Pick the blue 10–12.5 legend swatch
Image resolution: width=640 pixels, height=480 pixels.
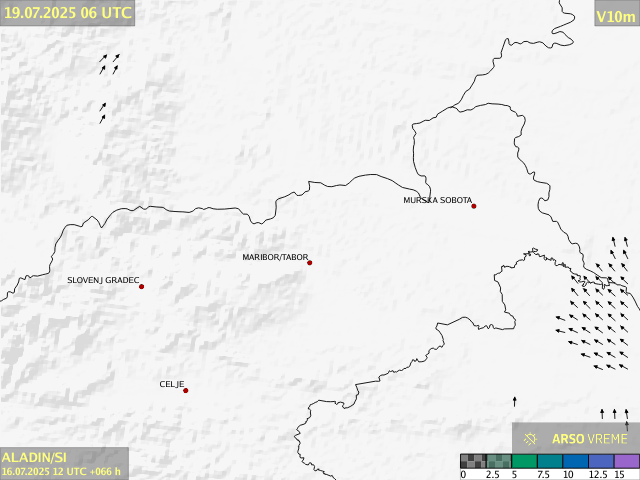(576, 461)
